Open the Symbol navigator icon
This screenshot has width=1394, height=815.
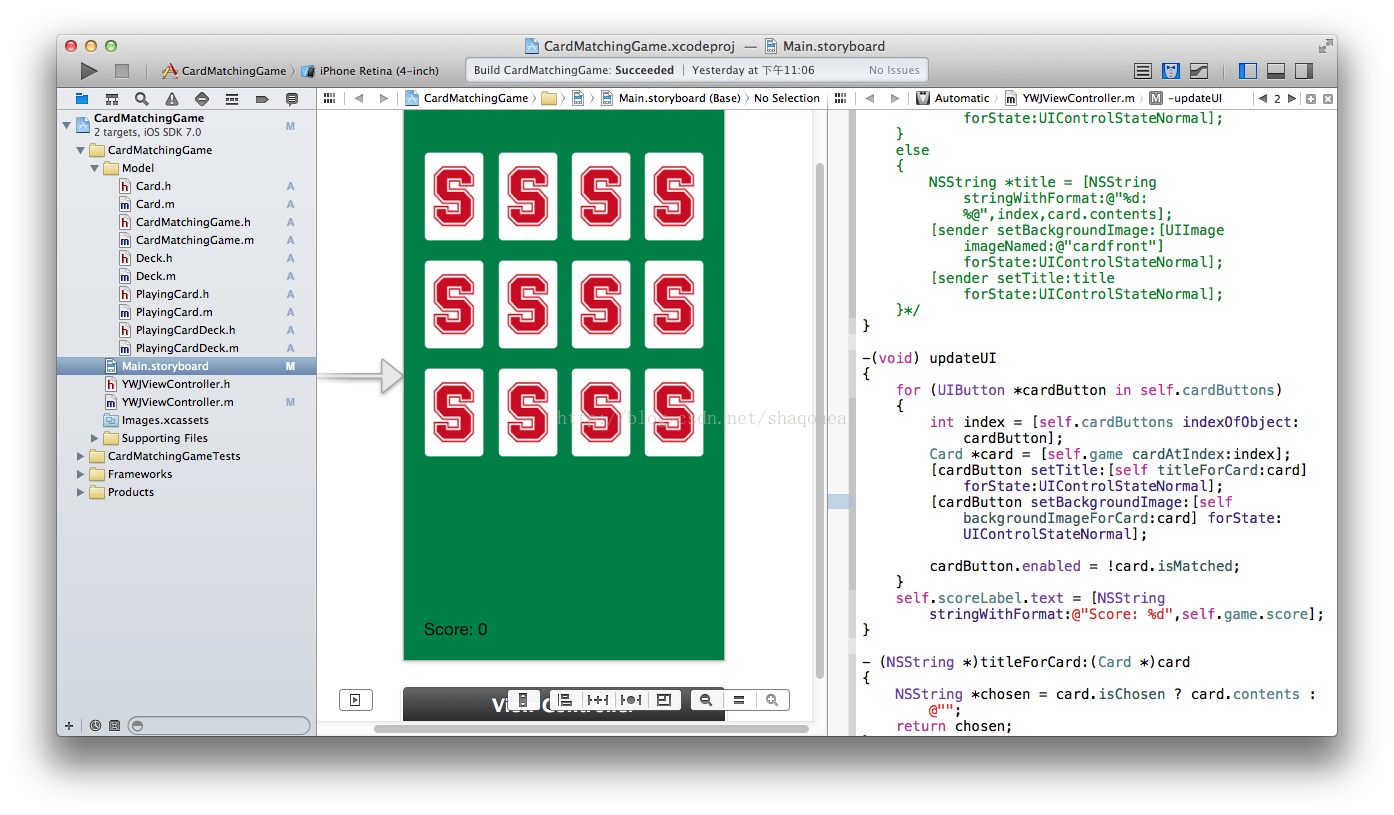coord(112,99)
